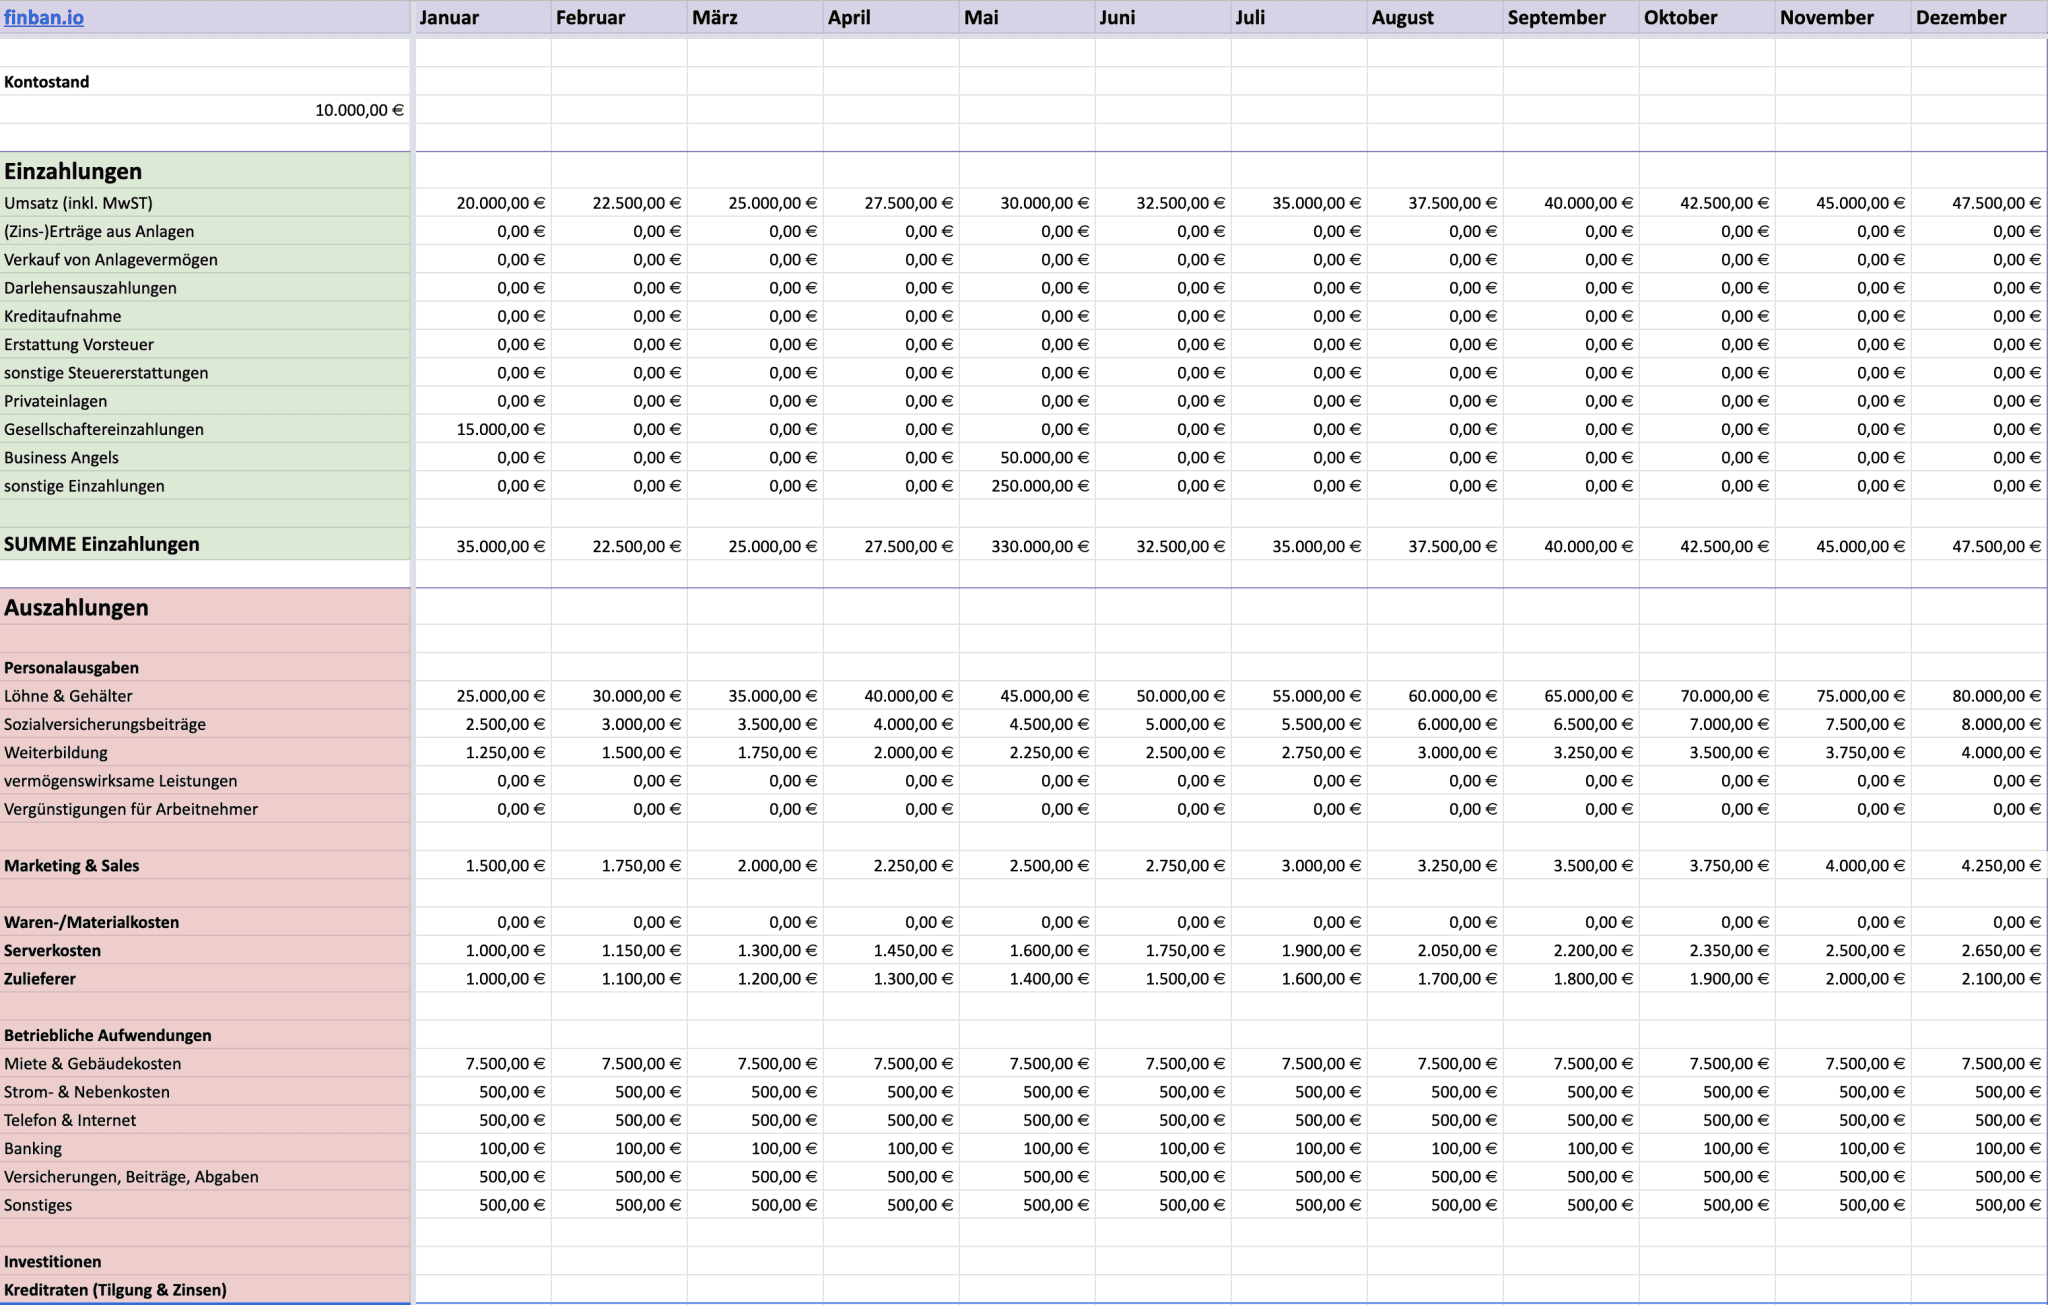Click Löhne & Gehälter Dezember 80.000,00 € cell
The height and width of the screenshot is (1305, 2048).
[1995, 696]
